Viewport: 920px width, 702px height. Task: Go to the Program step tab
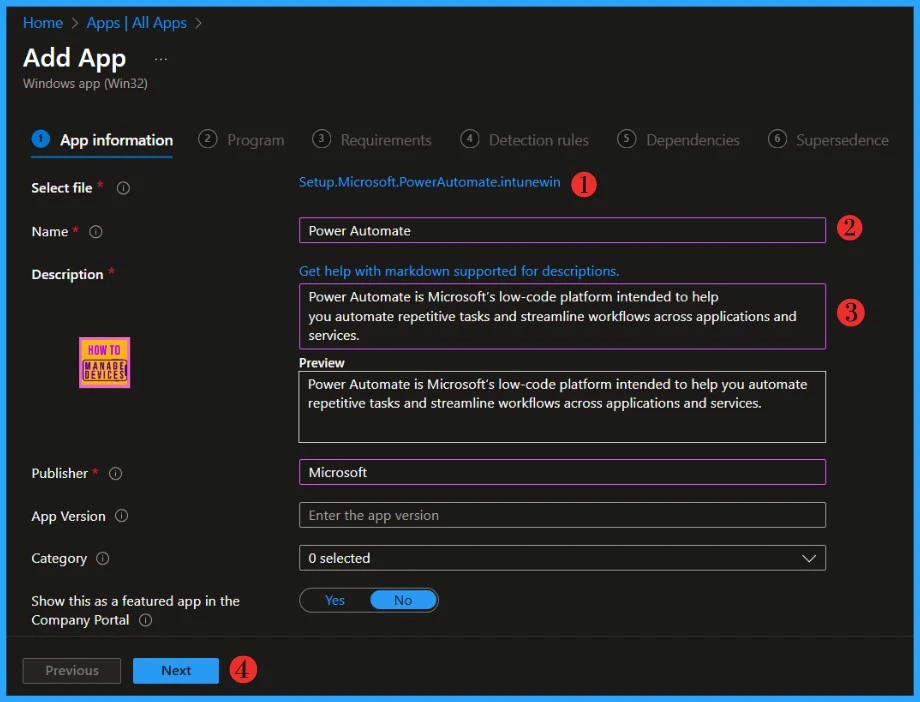[x=241, y=140]
